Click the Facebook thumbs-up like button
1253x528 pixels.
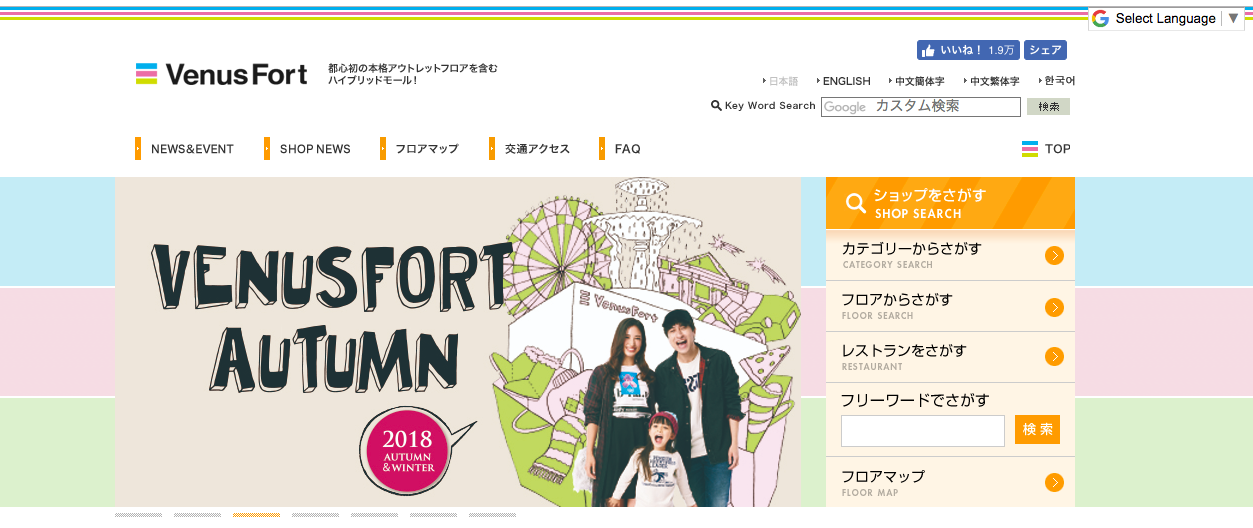point(968,50)
